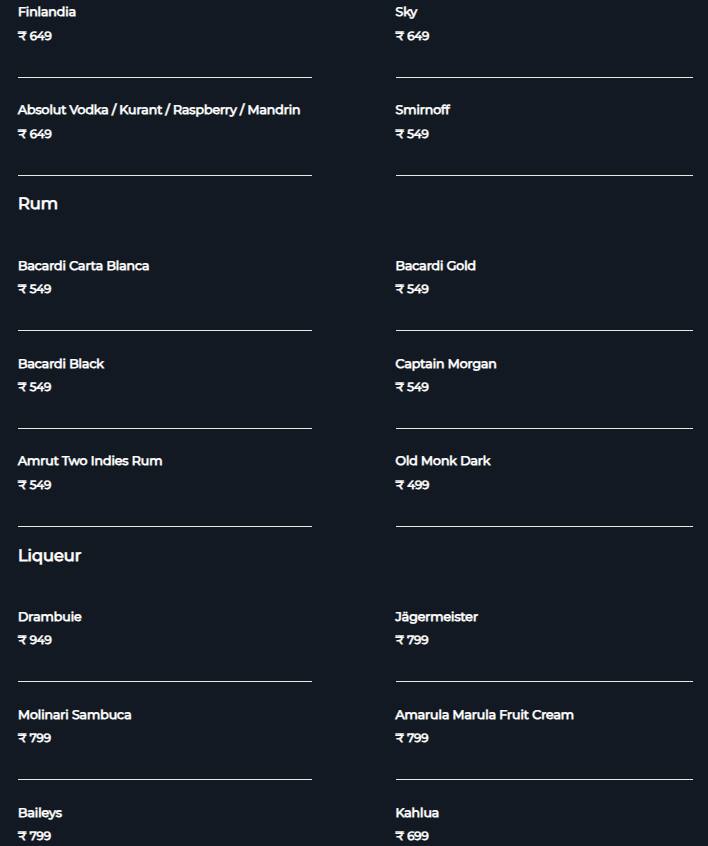Select Bacardi Black rum
This screenshot has width=708, height=846.
click(61, 364)
